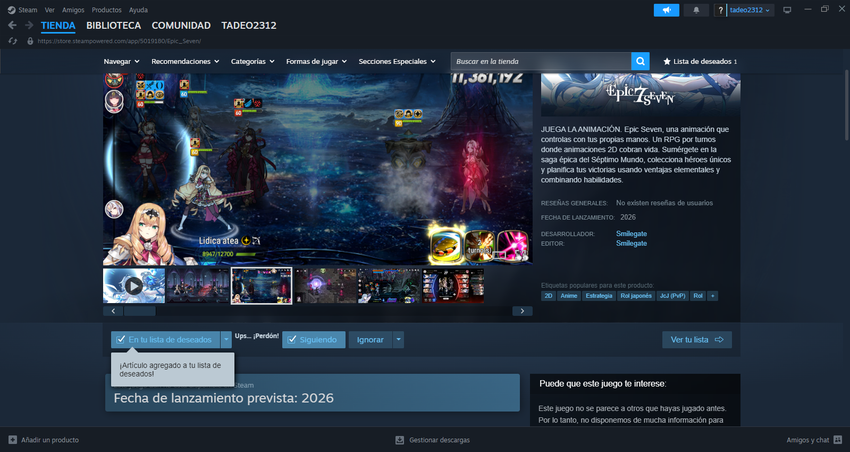Switch to the BIBLIOTECA tab

click(113, 25)
